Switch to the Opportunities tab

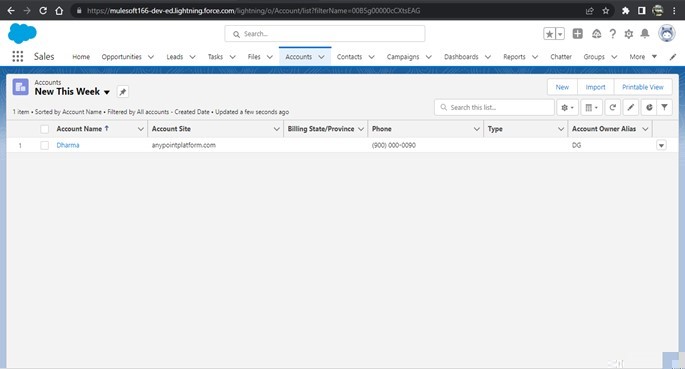pyautogui.click(x=121, y=57)
